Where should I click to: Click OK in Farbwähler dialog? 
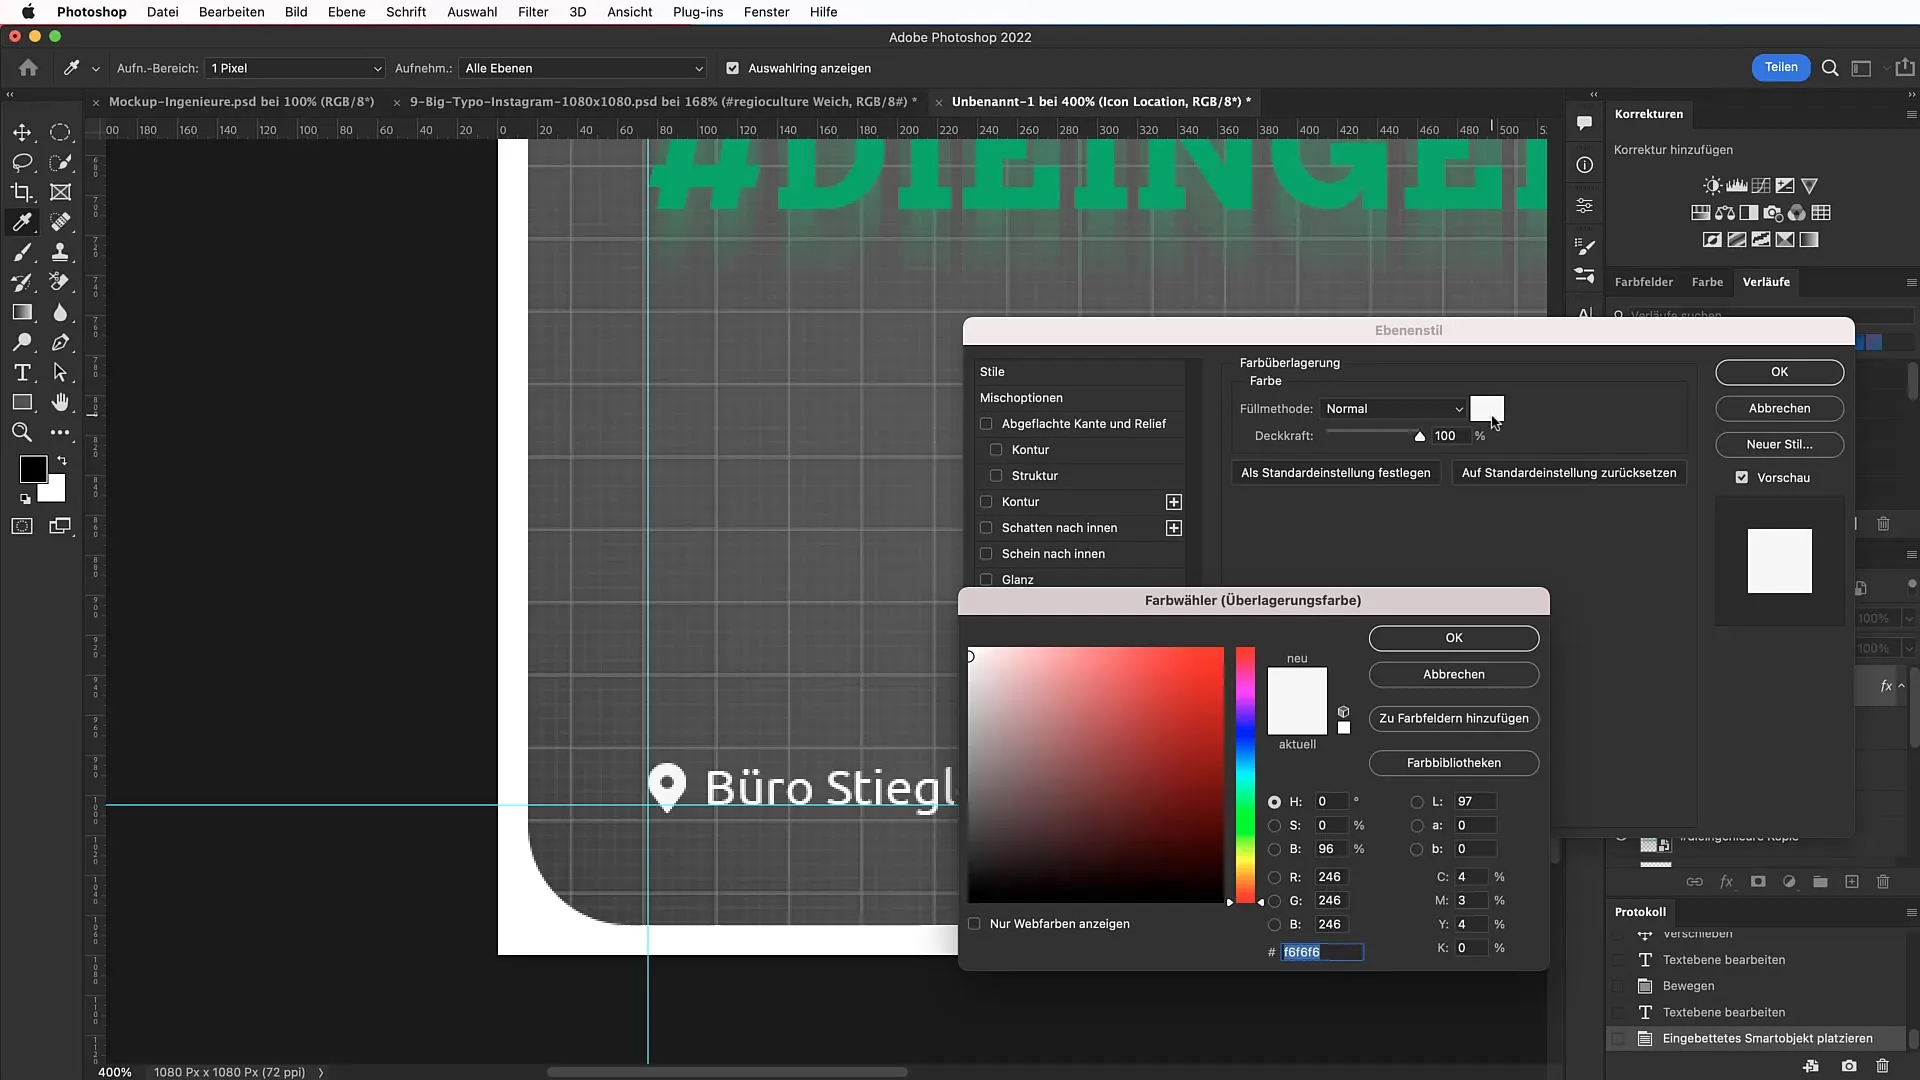[1453, 638]
